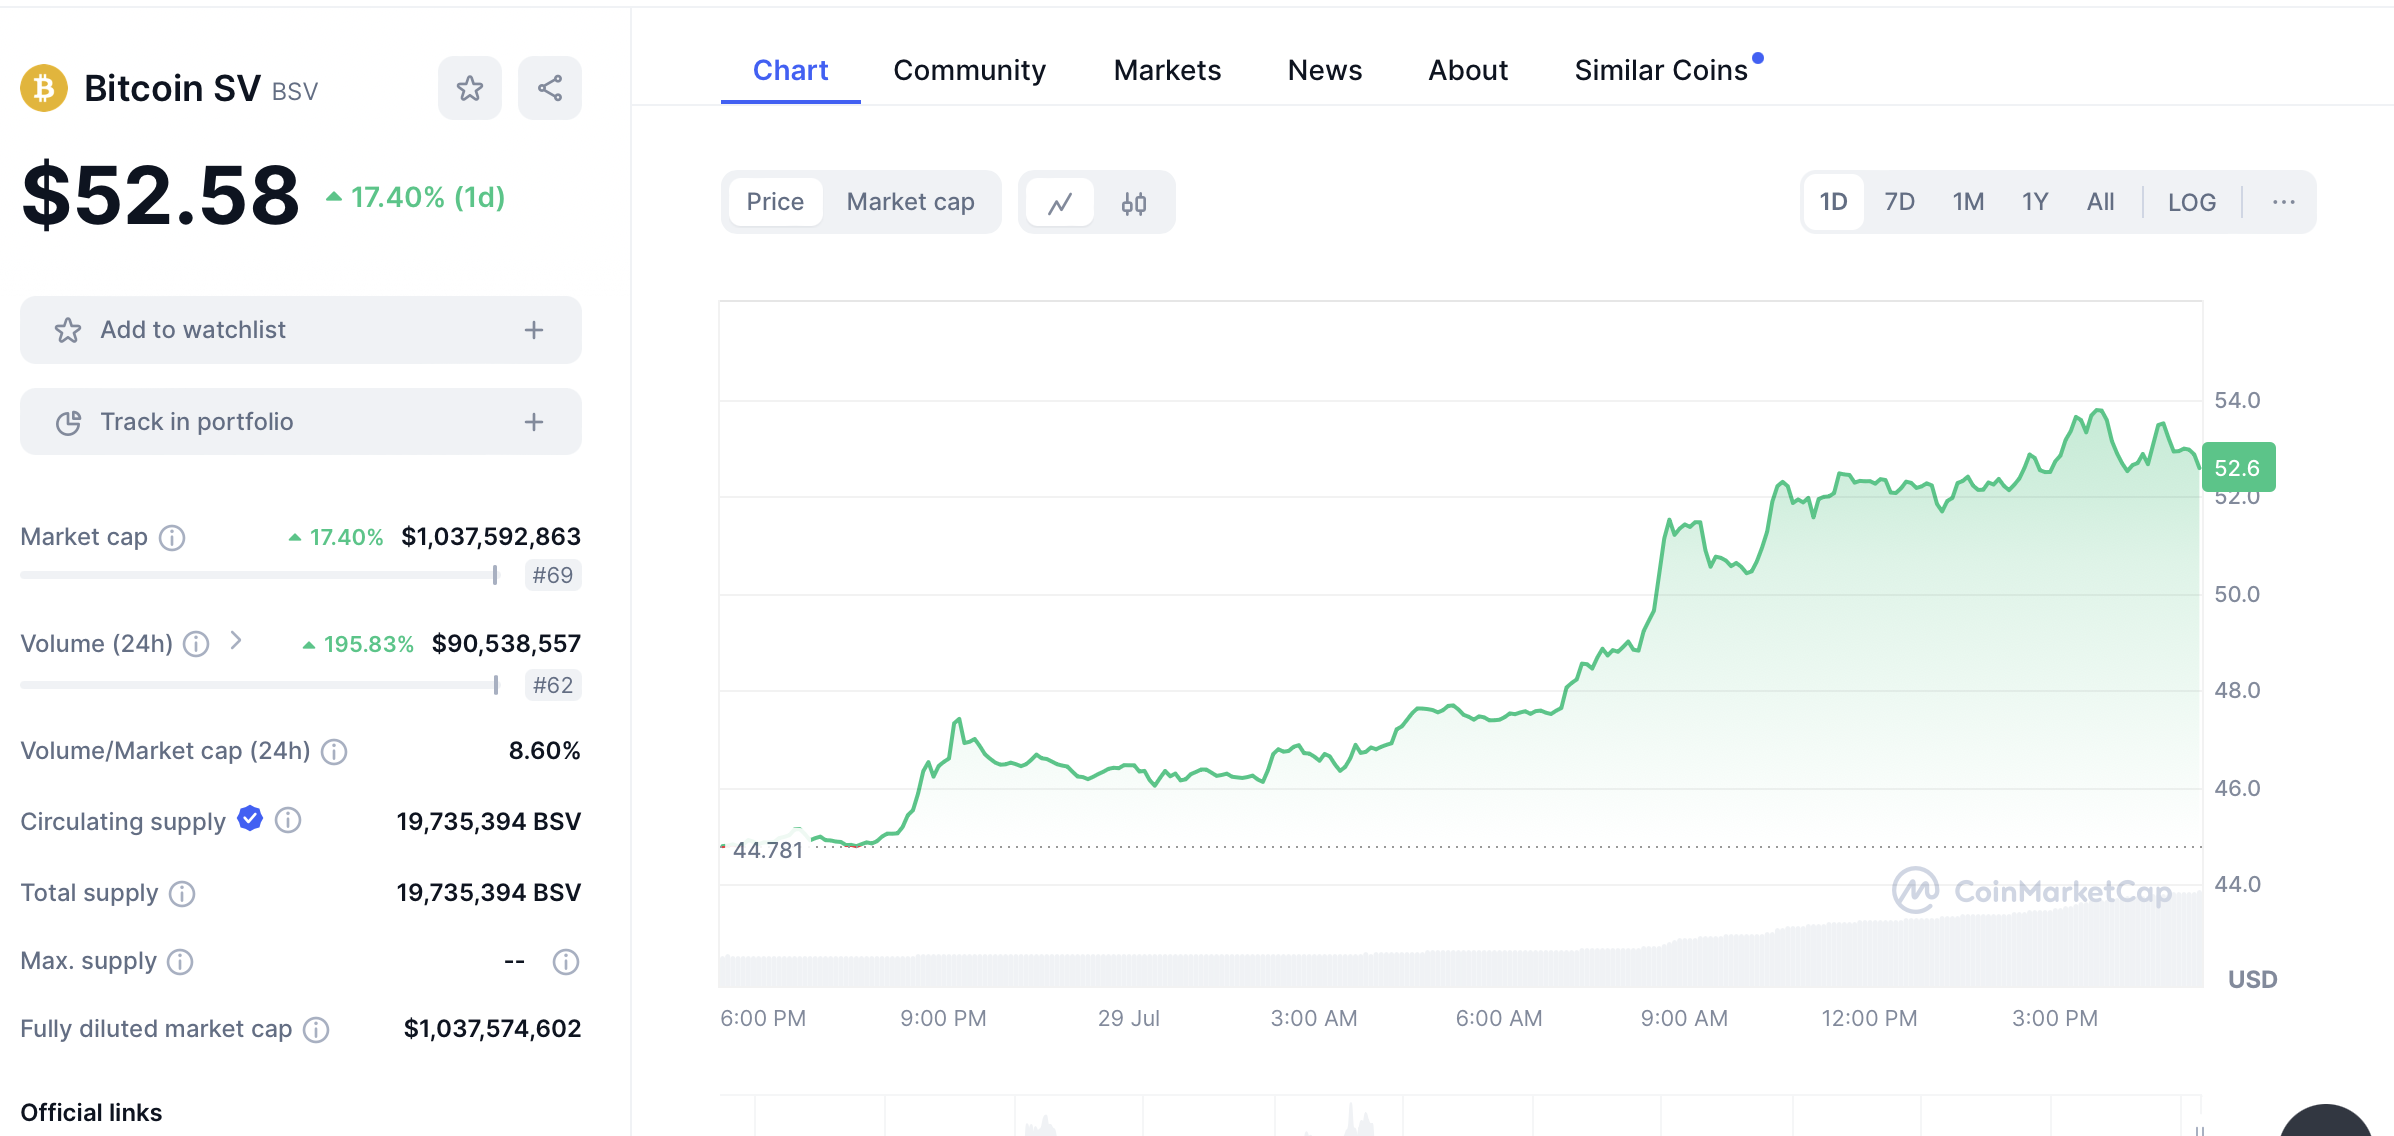Click Volume (24h) info icon

pos(197,644)
